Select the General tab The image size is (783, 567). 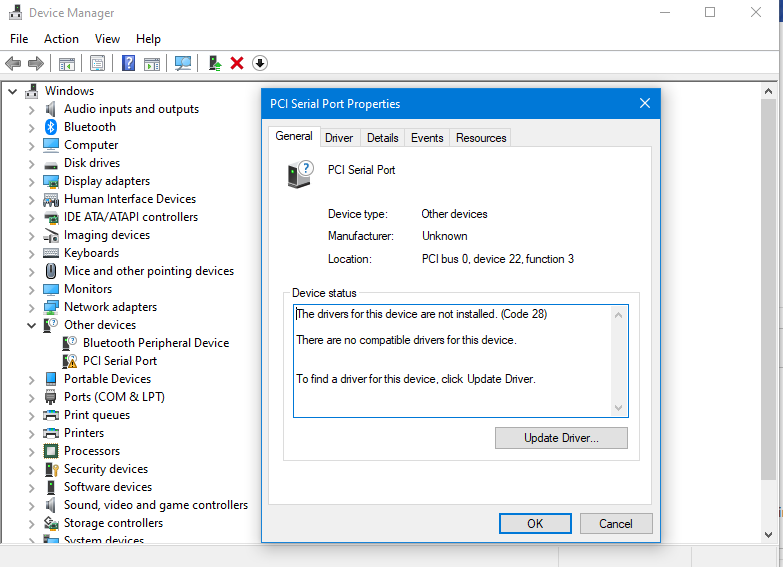[x=294, y=136]
